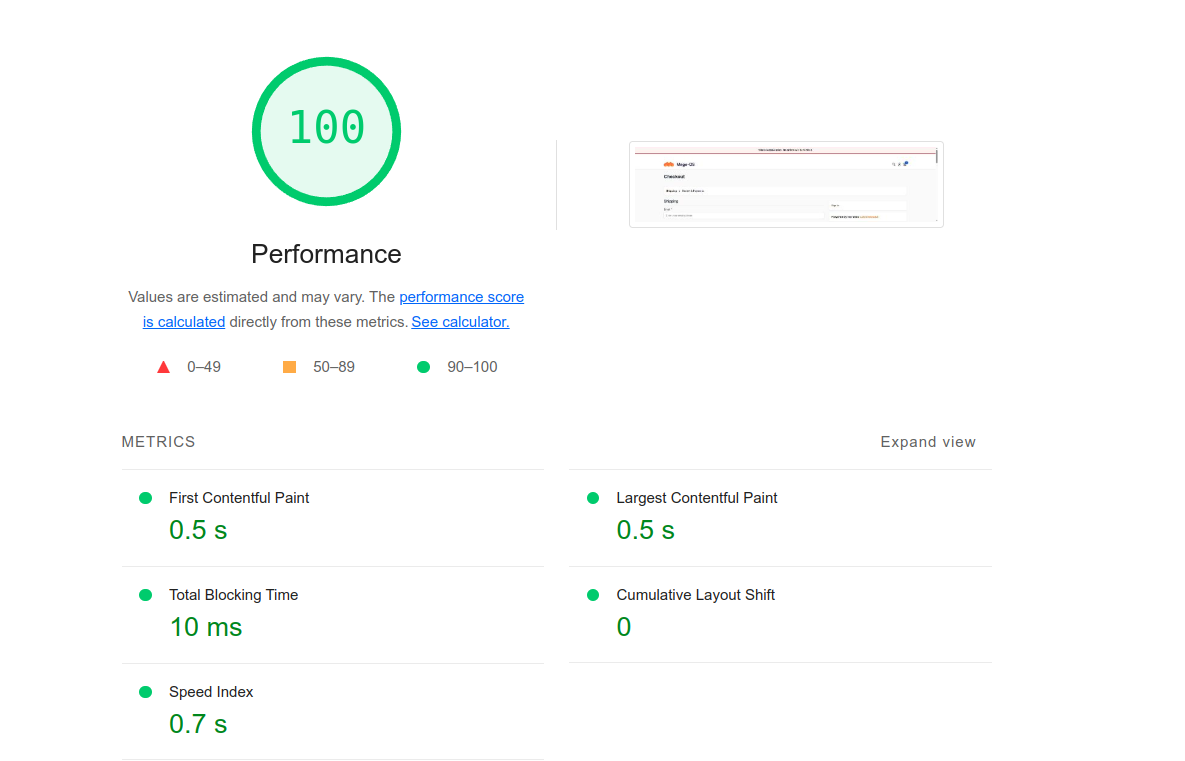Click the 0.5 s Largest Contentful Paint value
The image size is (1185, 761).
point(645,531)
